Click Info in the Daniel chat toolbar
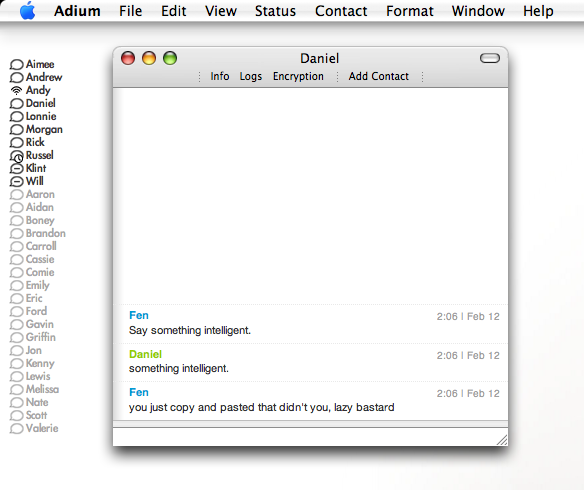 coord(220,76)
